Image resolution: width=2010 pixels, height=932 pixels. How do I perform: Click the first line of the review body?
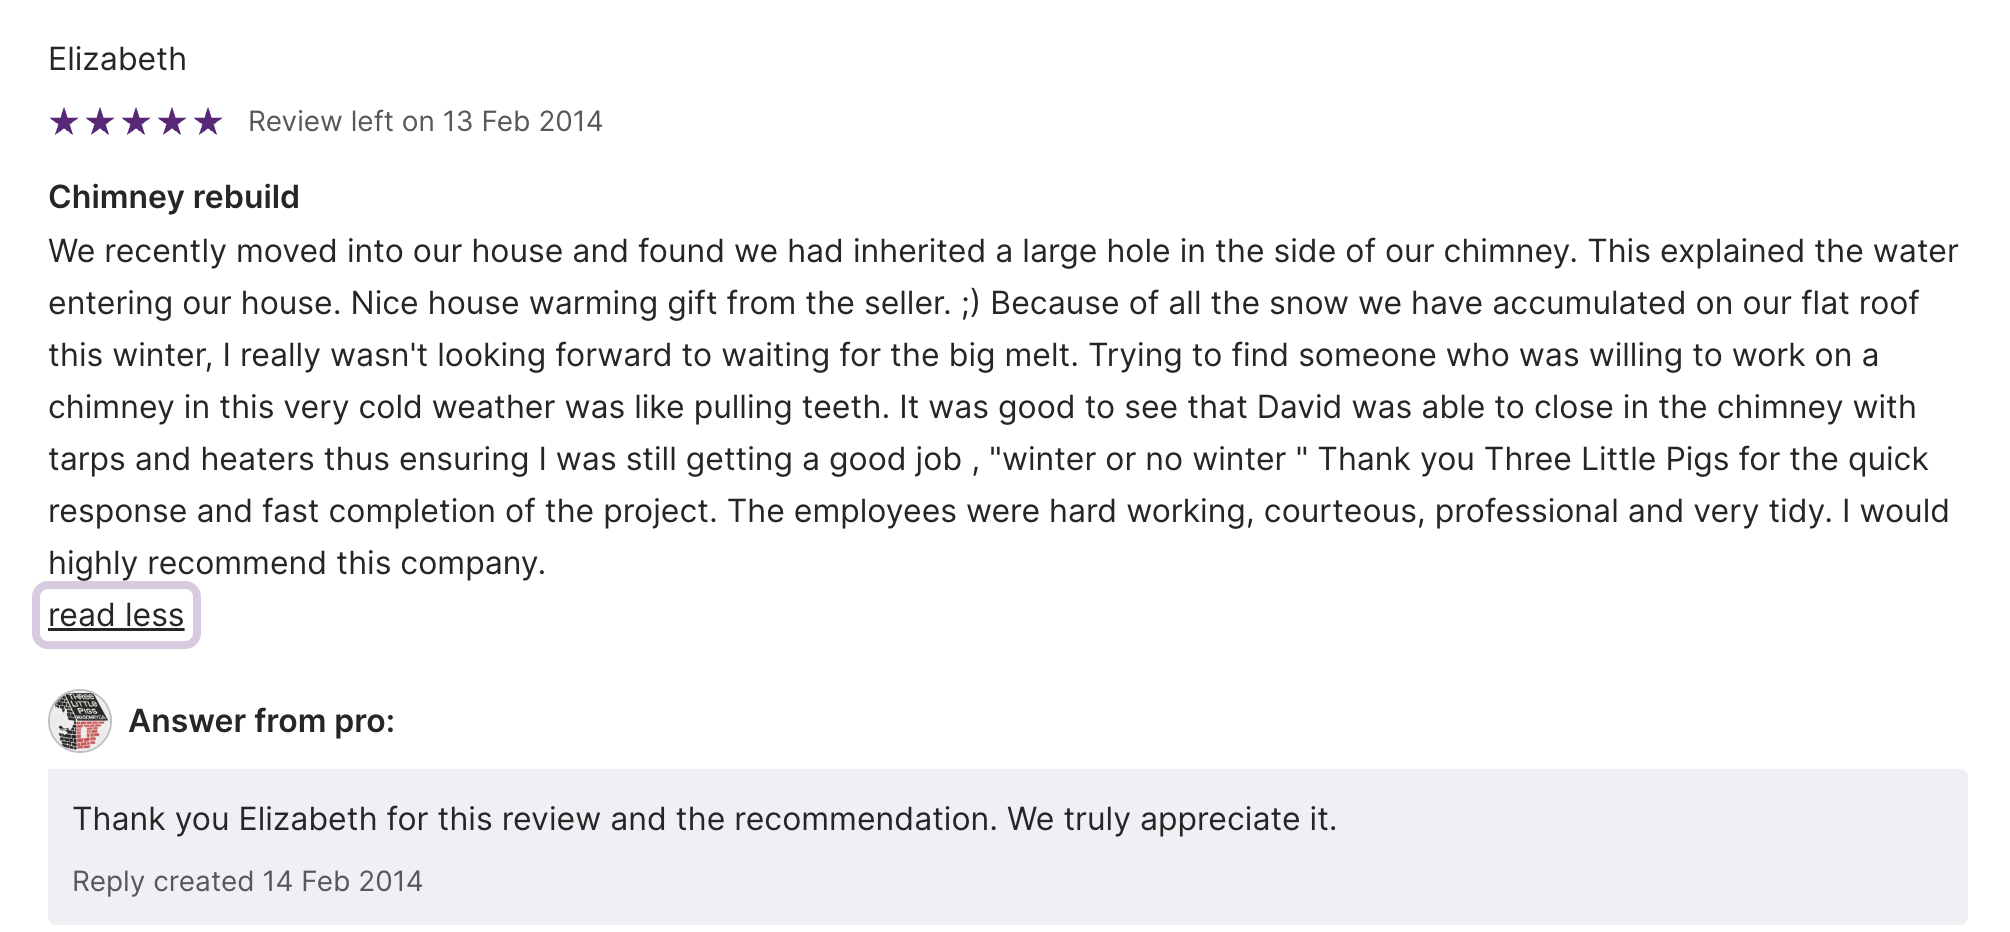[1002, 251]
